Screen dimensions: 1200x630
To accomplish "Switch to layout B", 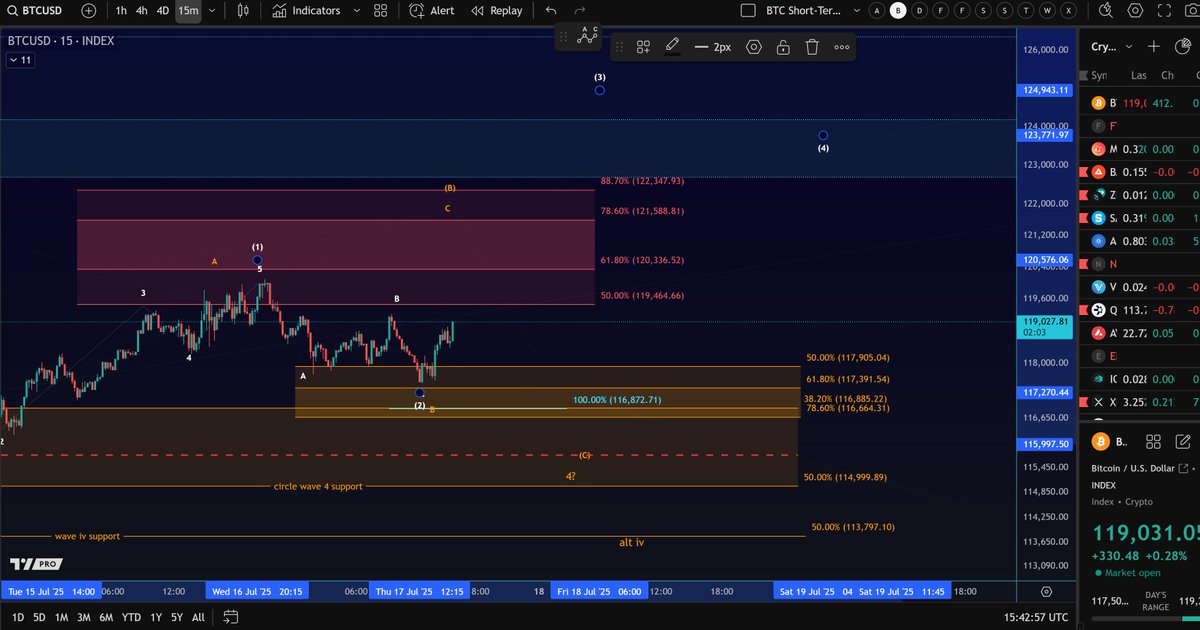I will click(898, 10).
